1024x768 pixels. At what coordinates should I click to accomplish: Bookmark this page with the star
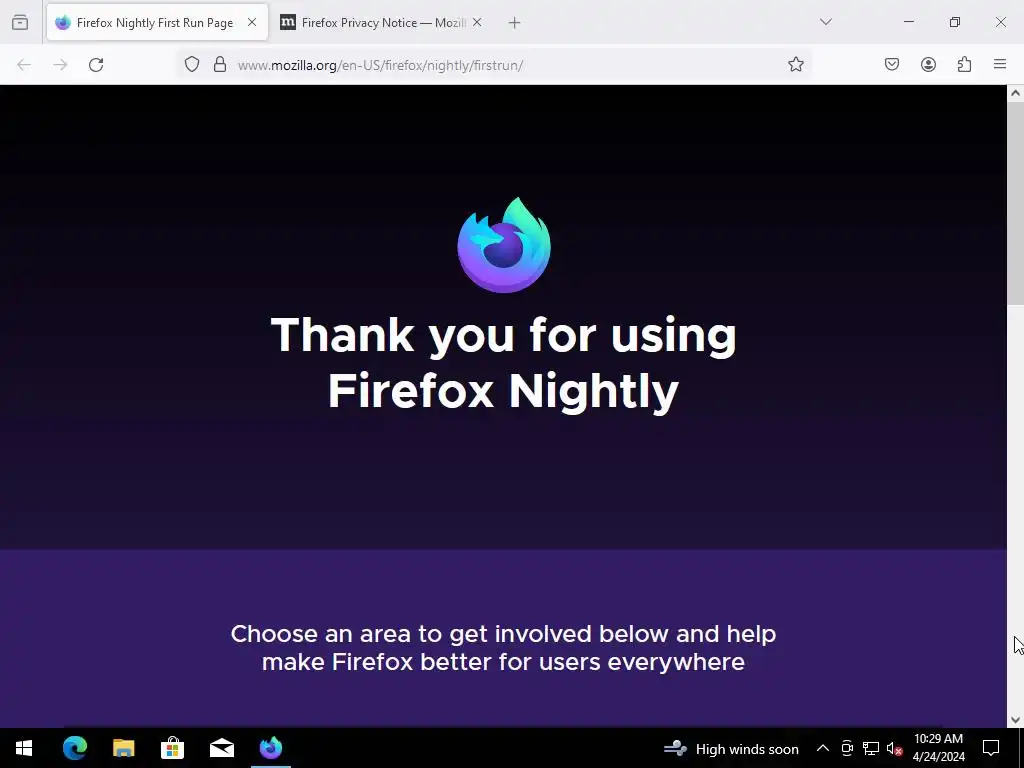tap(795, 64)
